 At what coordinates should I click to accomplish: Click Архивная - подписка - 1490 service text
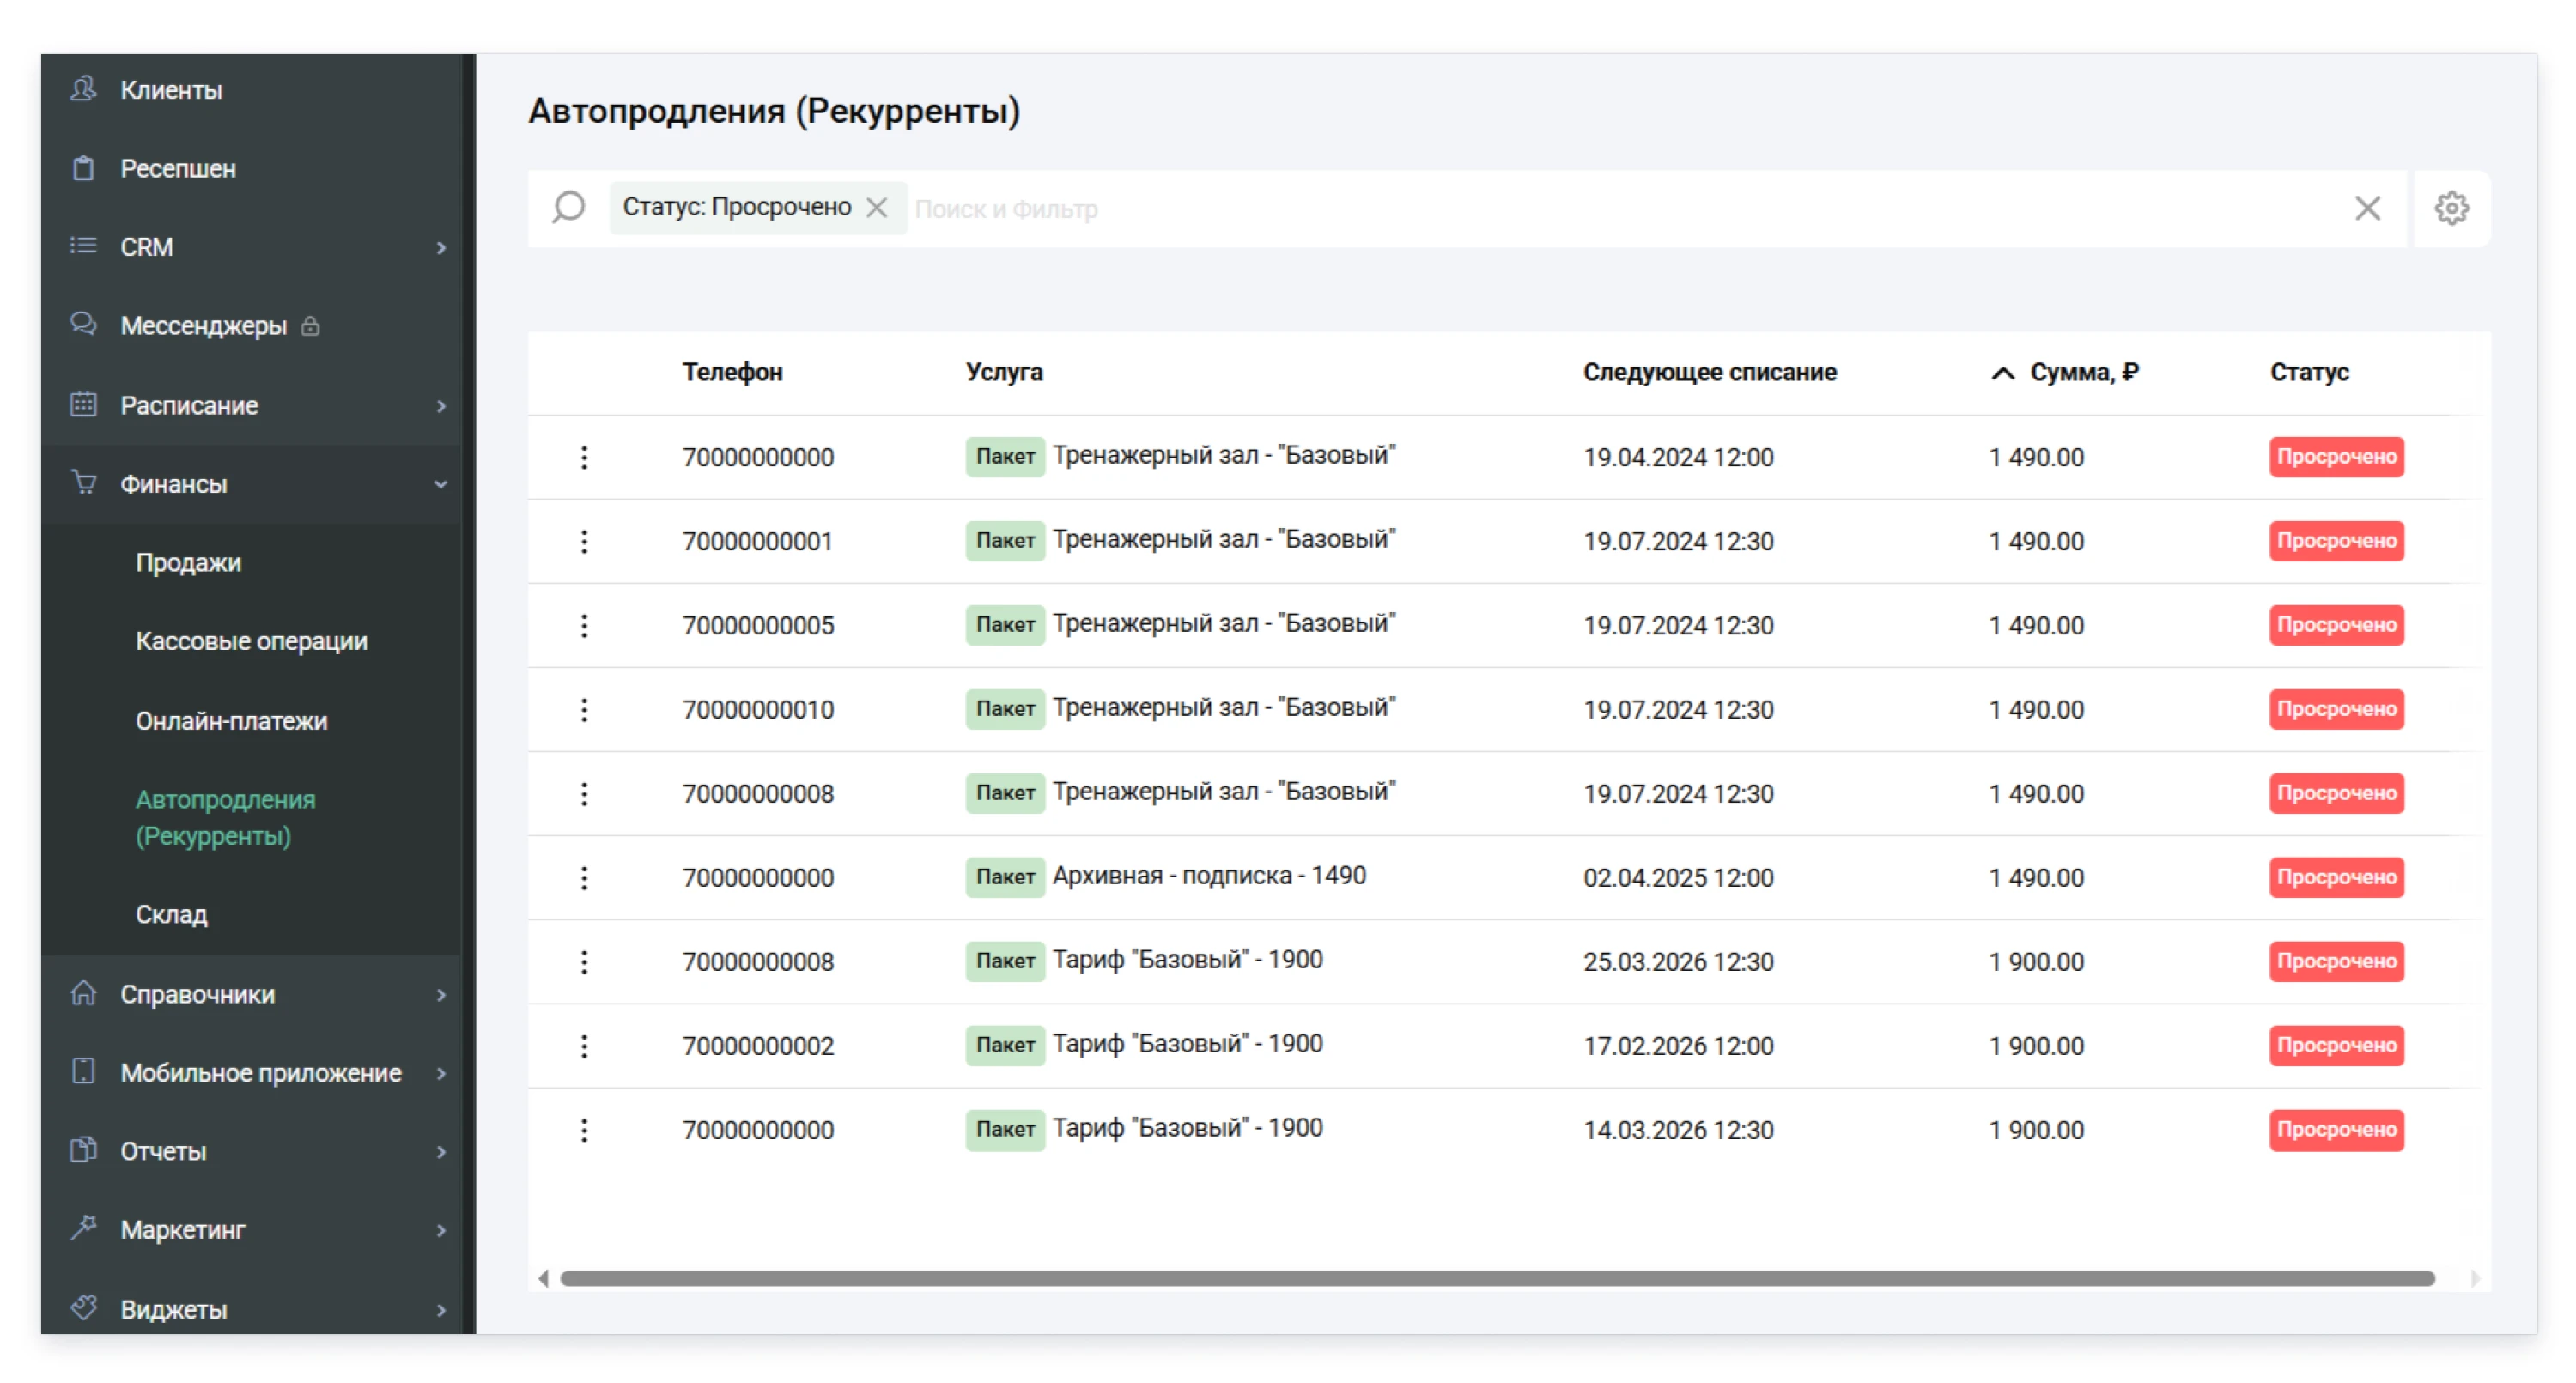click(1208, 875)
